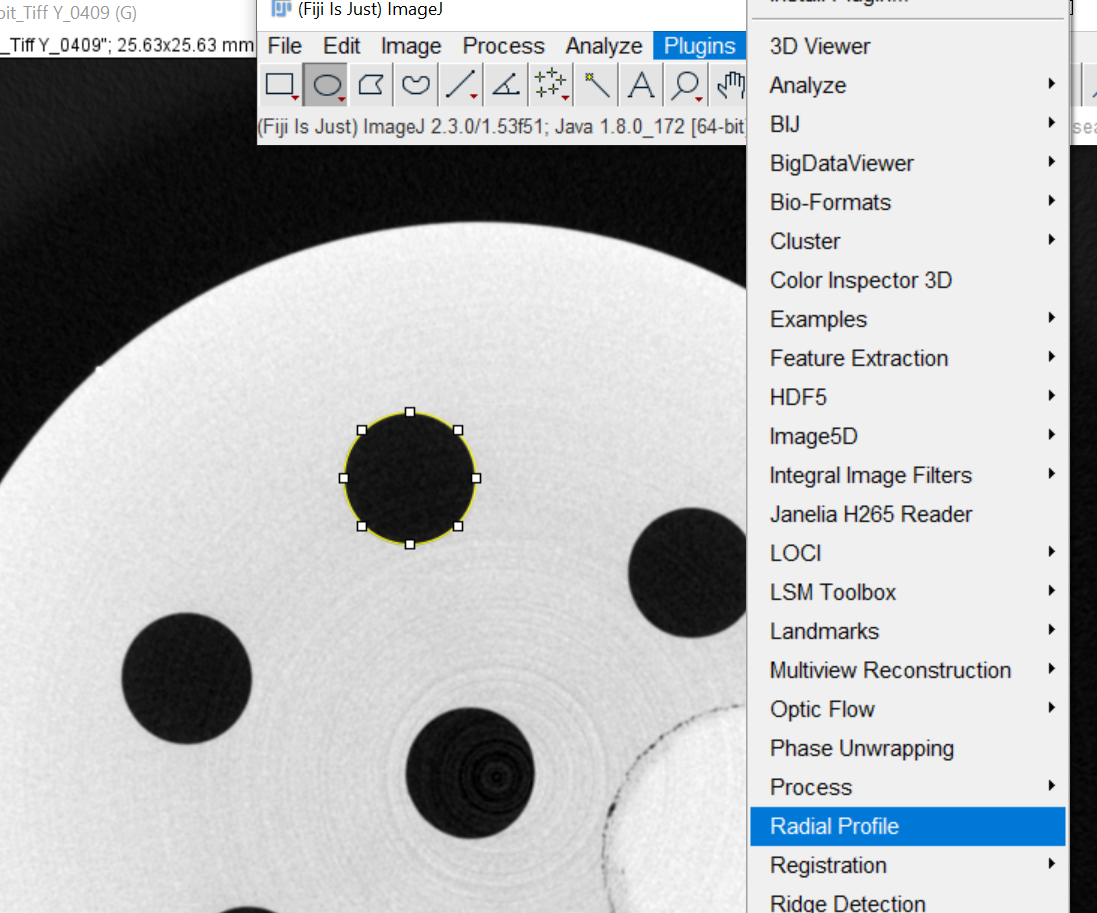This screenshot has width=1097, height=913.
Task: Open the Ridge Detection plugin
Action: coord(907,900)
